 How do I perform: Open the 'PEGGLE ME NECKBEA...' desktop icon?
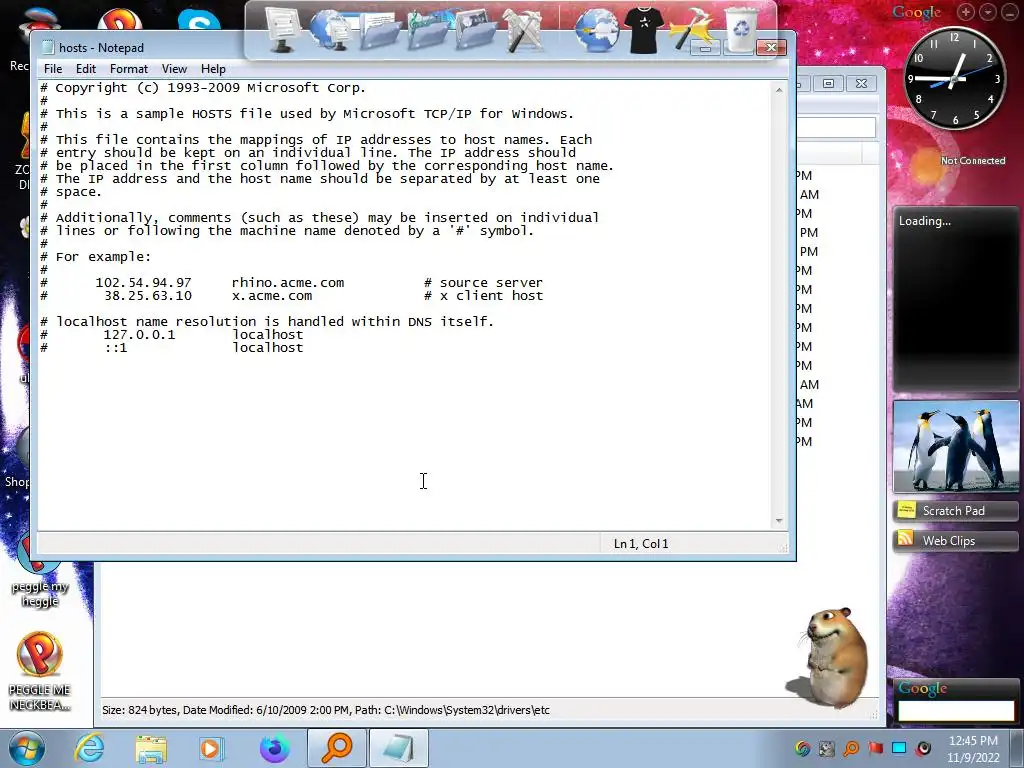39,671
